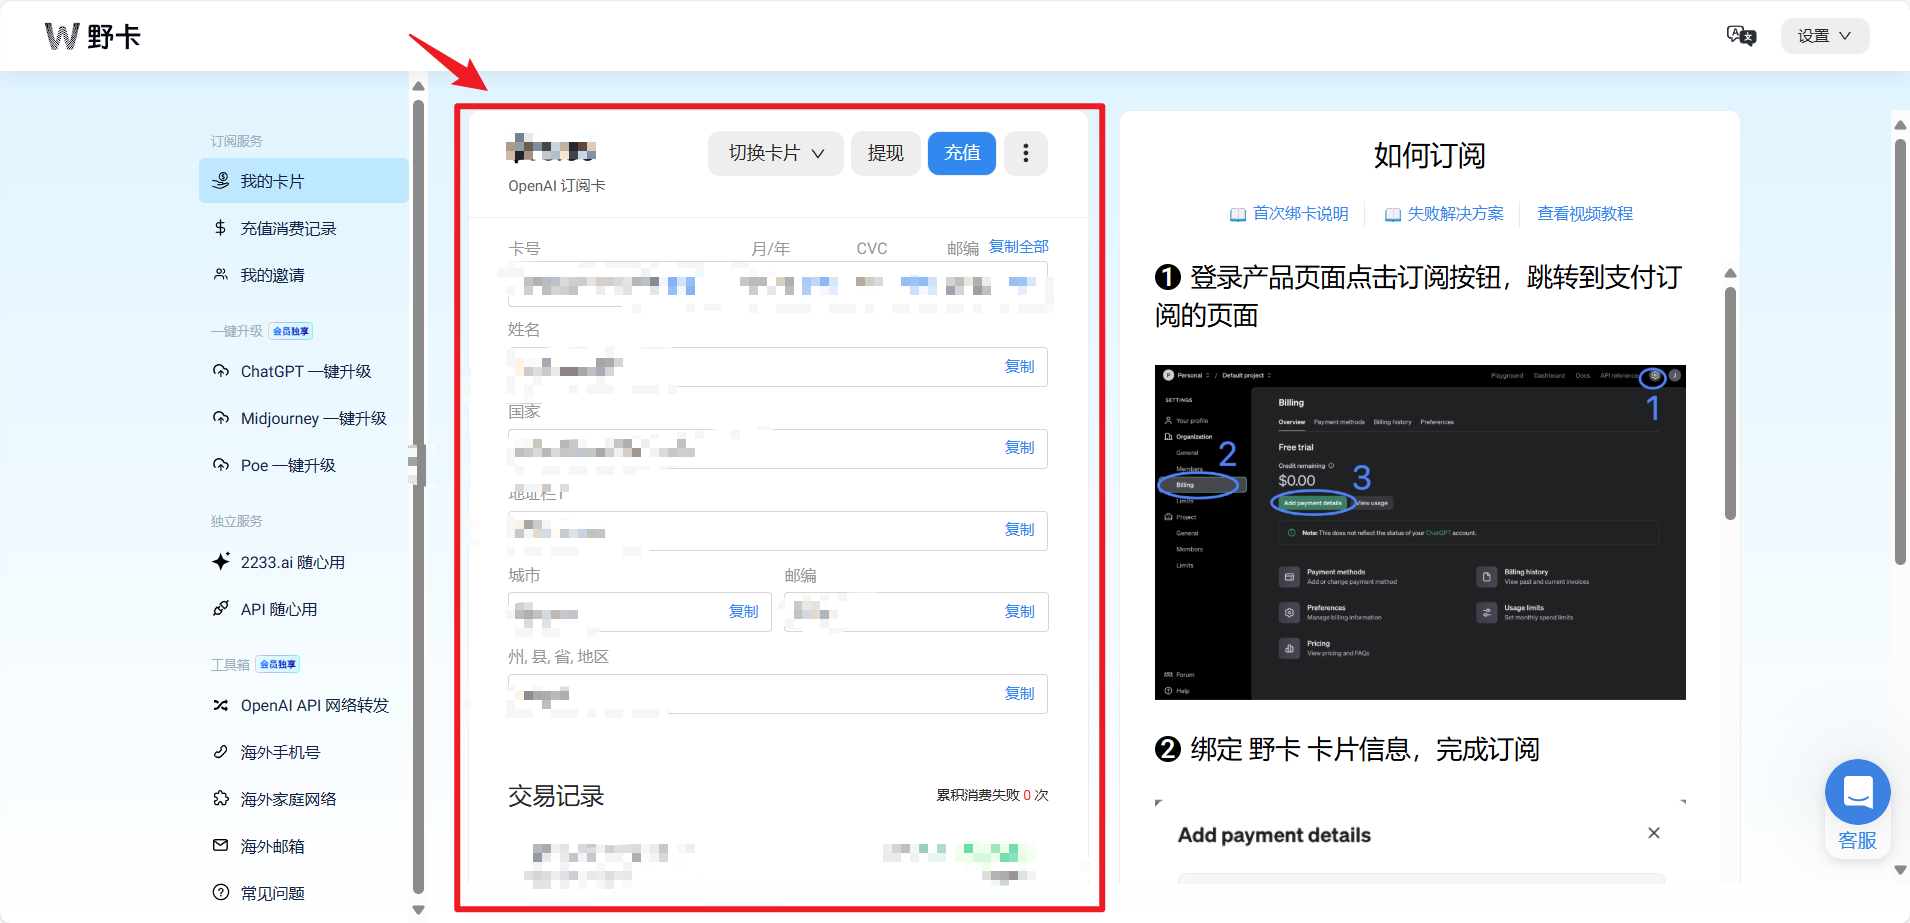Viewport: 1910px width, 923px height.
Task: Click the 提现 button
Action: point(886,153)
